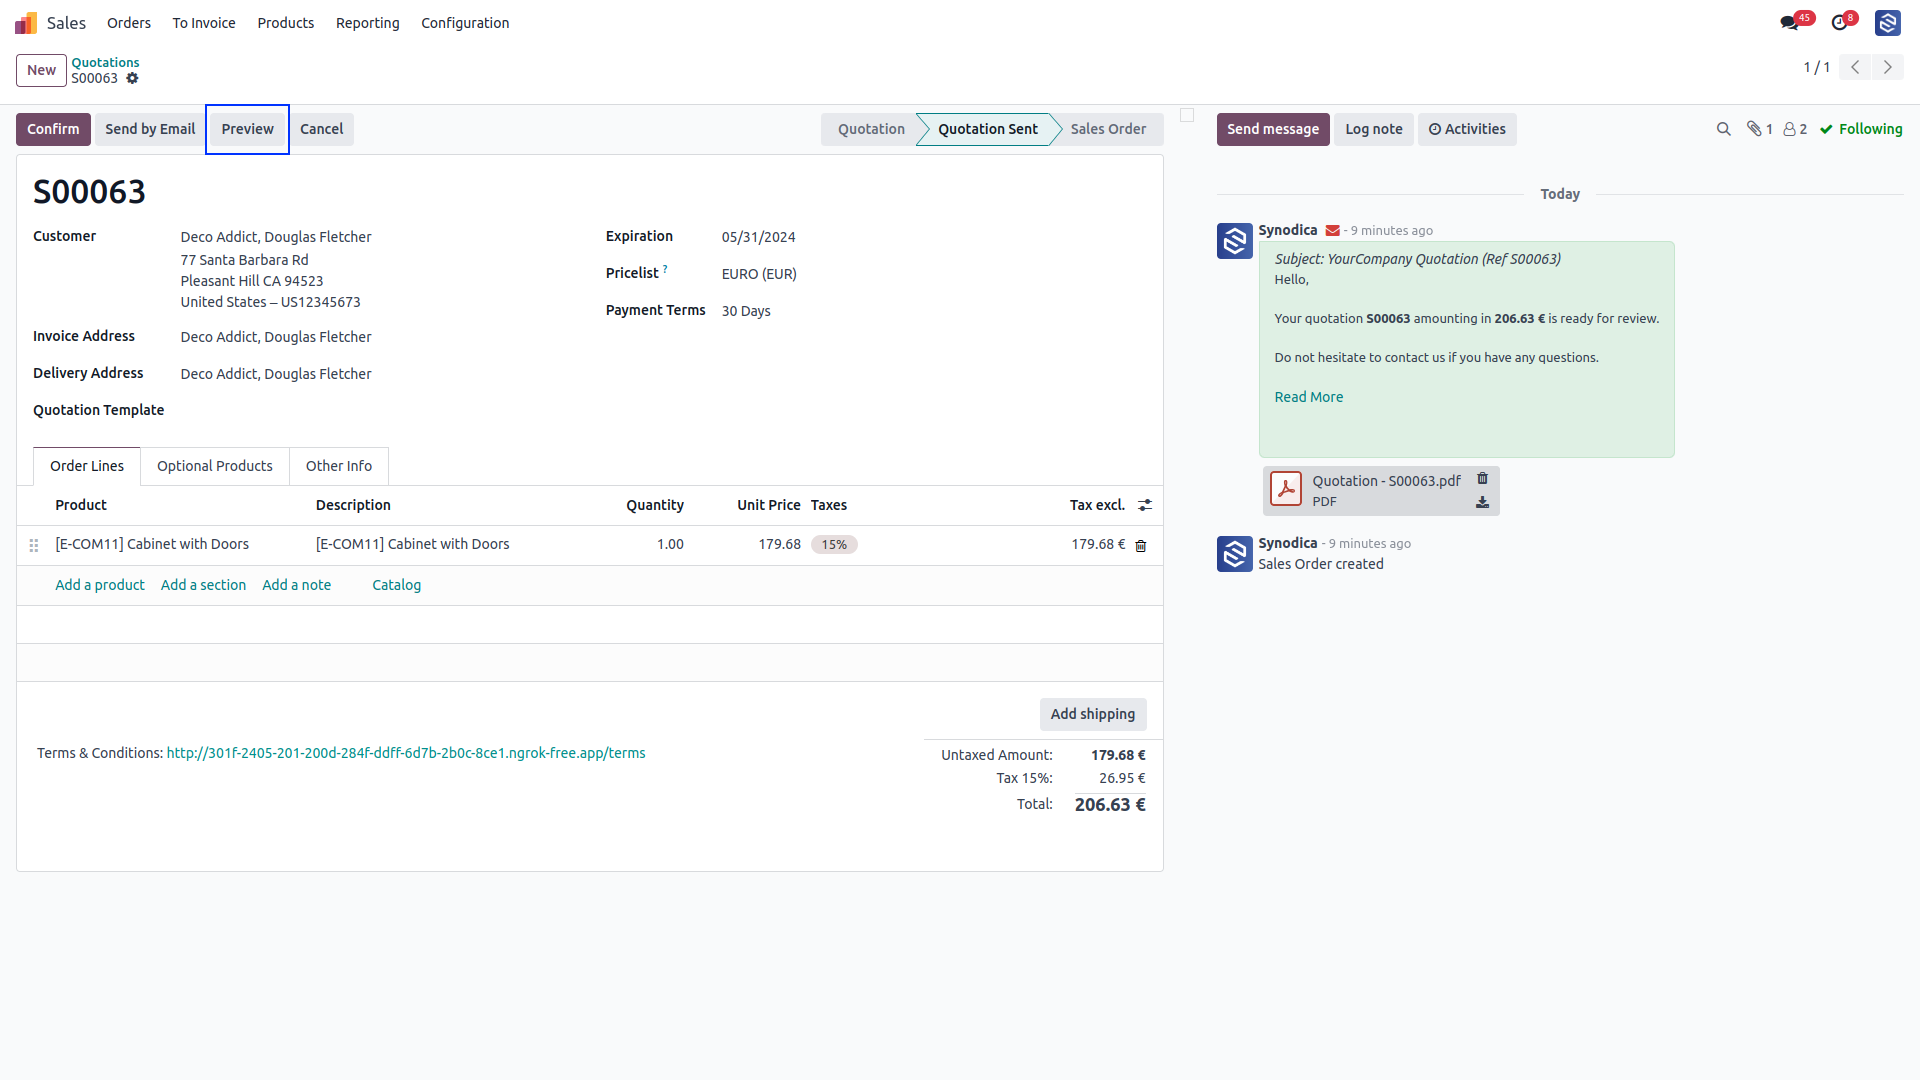Delete the Quotation - S00063.pdf attachment
Screen dimensions: 1920x1080
[1483, 479]
